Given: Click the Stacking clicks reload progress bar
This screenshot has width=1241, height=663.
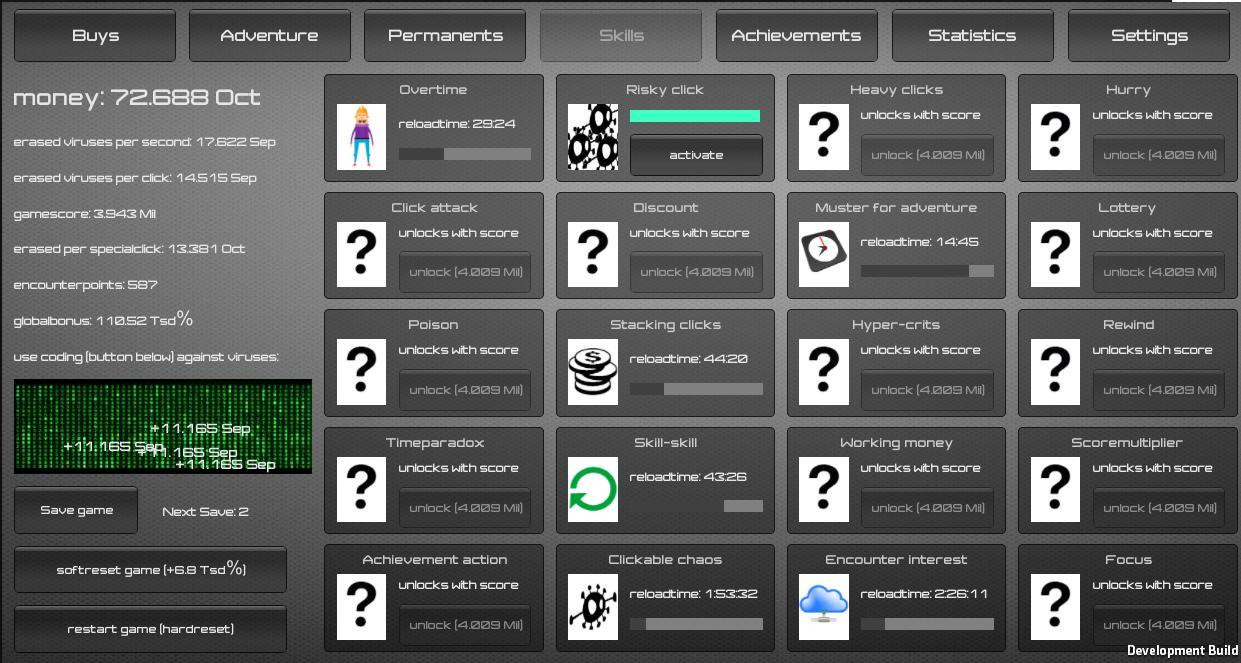Looking at the screenshot, I should tap(696, 389).
